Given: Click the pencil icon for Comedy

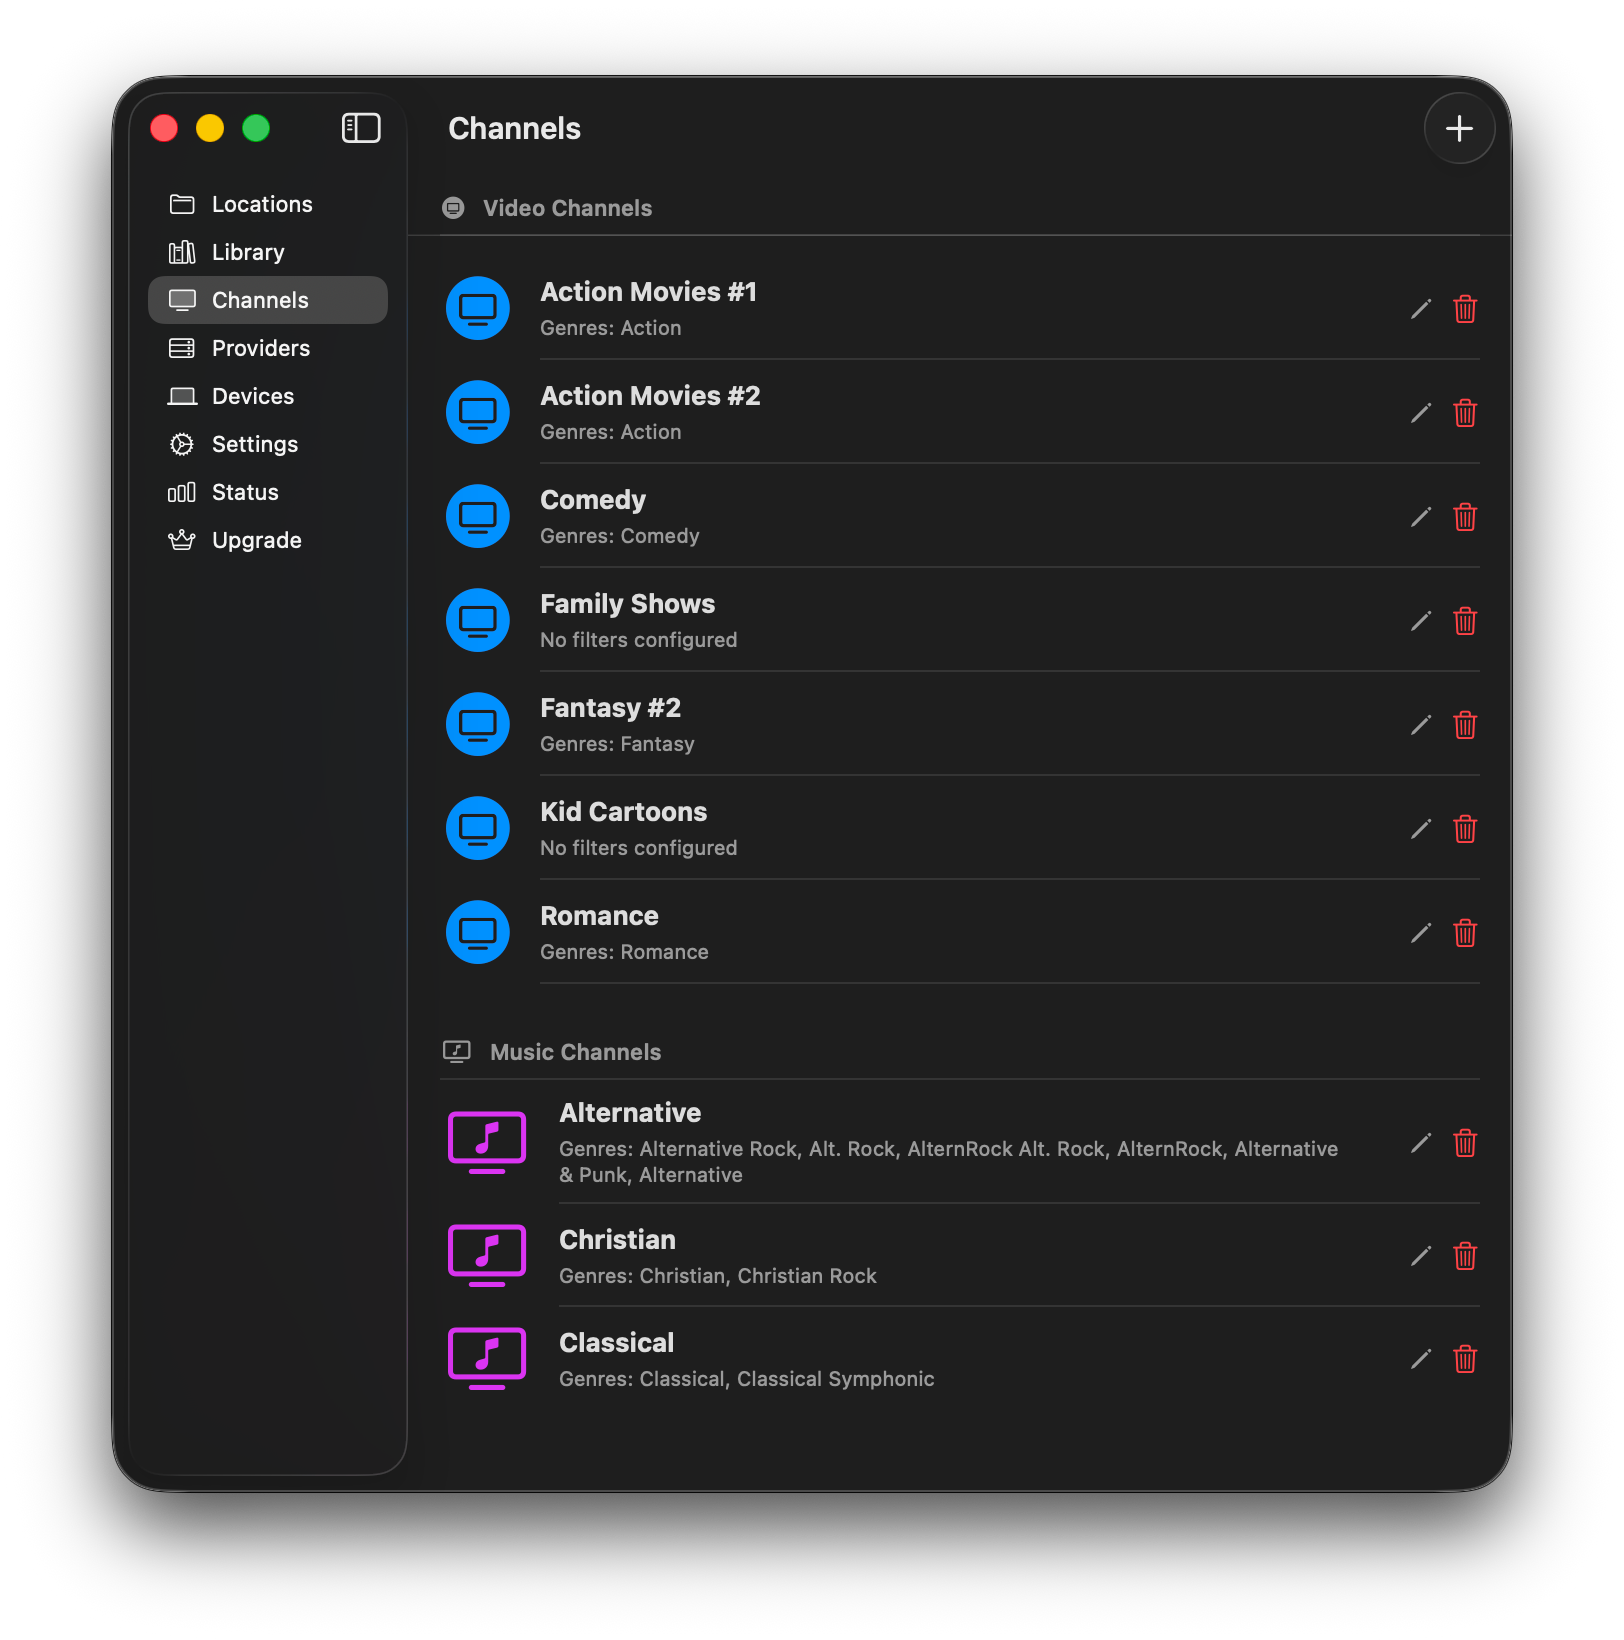Looking at the screenshot, I should pyautogui.click(x=1420, y=517).
